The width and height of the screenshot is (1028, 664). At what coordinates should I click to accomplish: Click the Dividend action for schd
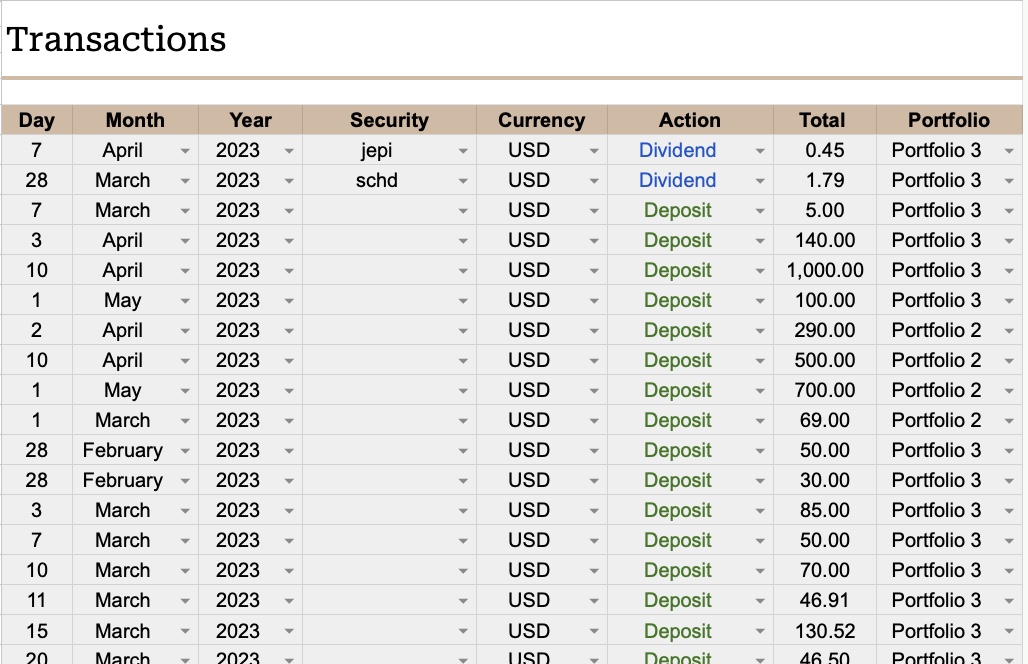point(677,181)
